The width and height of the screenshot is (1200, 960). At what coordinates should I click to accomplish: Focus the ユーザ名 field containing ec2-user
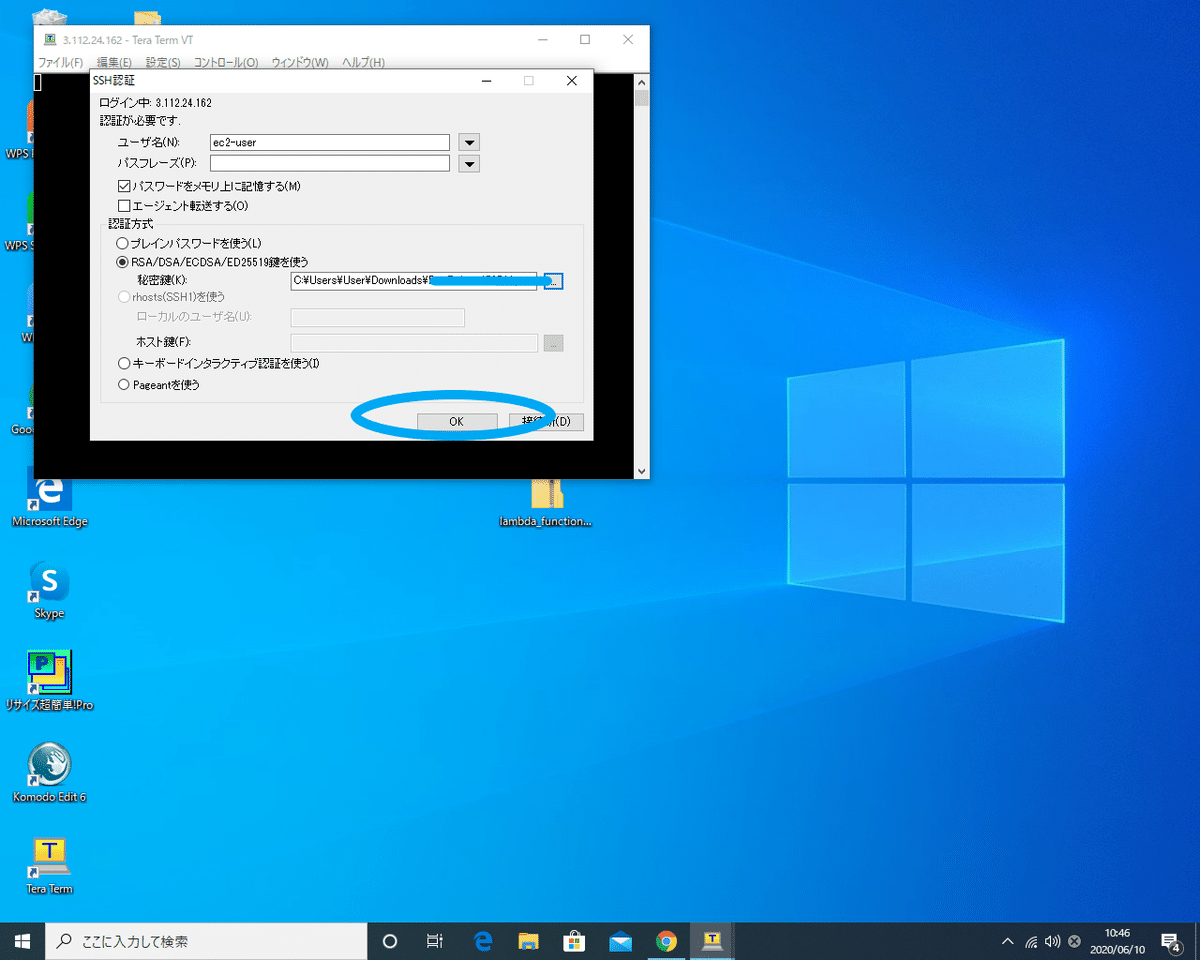[330, 143]
